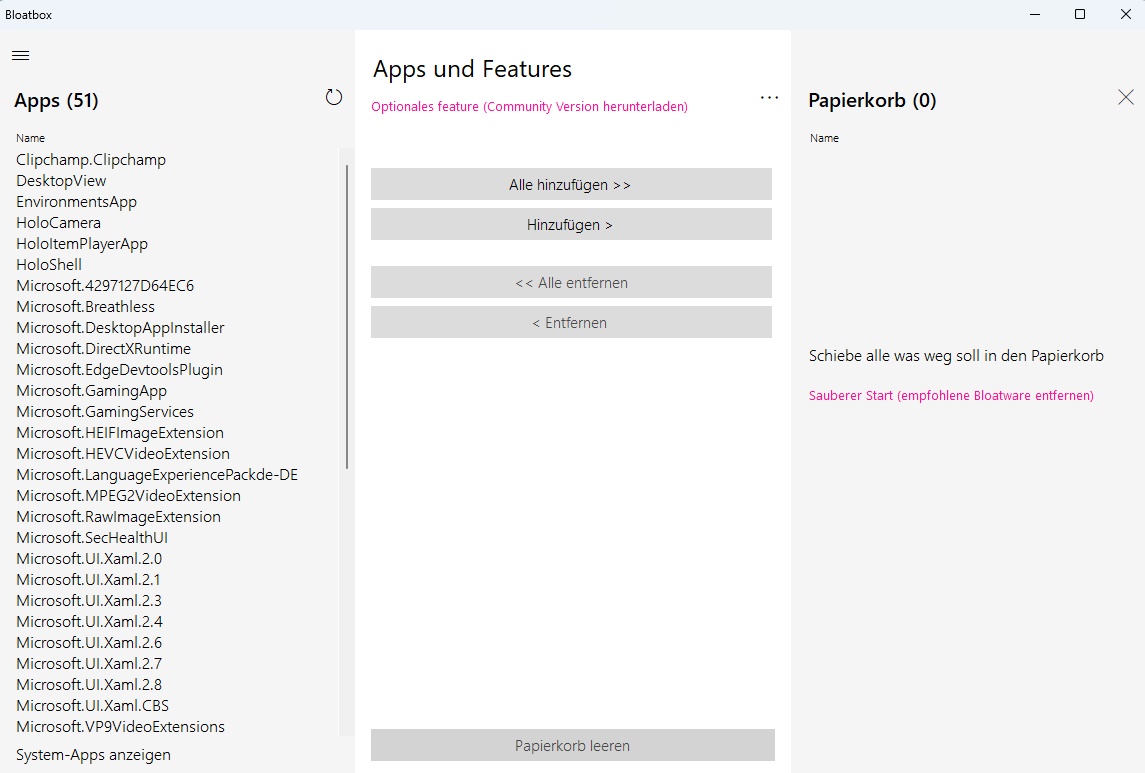Click the 'Sauberer Start' link
The width and height of the screenshot is (1145, 773).
coord(951,396)
